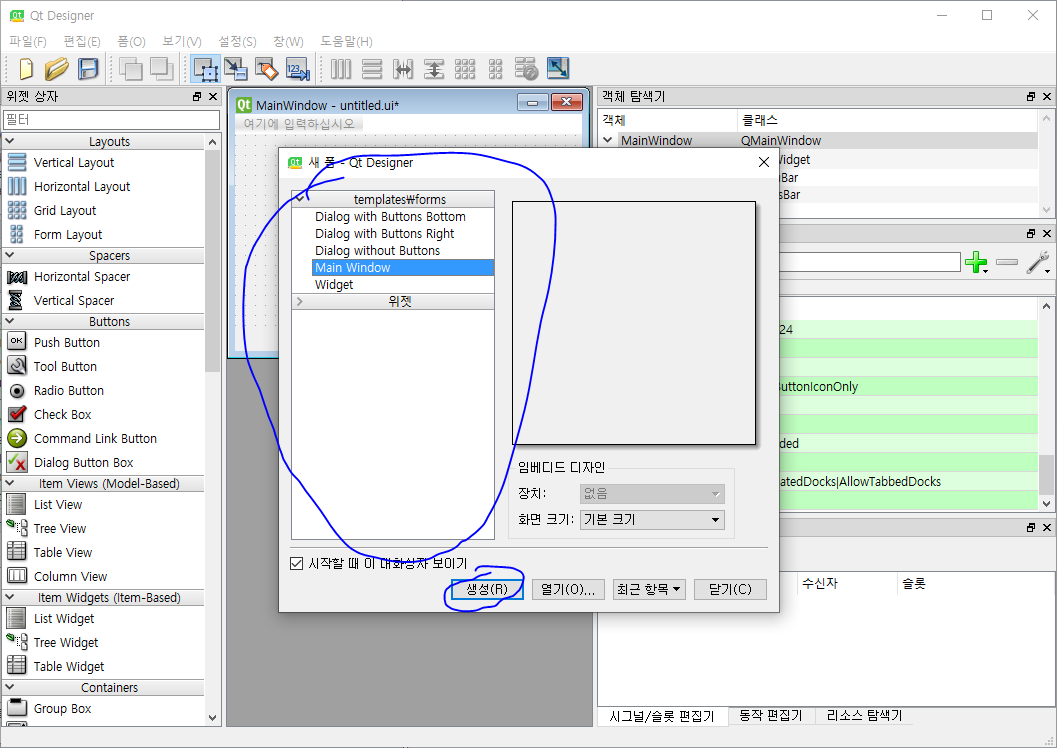Viewport: 1057px width, 748px height.
Task: Select Tree View widget in widget box
Action: (x=60, y=529)
